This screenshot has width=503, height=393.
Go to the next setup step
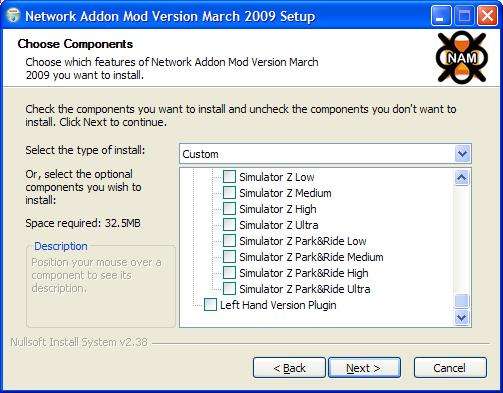(x=364, y=368)
